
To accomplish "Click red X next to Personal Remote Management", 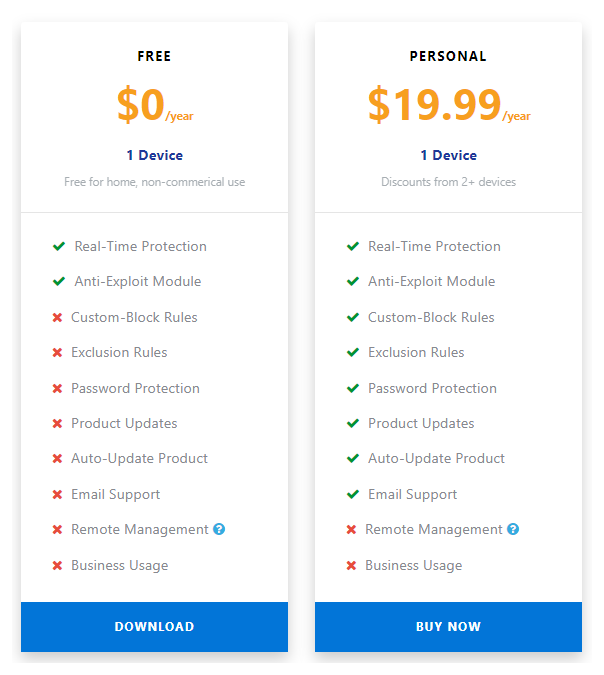I will [x=351, y=530].
